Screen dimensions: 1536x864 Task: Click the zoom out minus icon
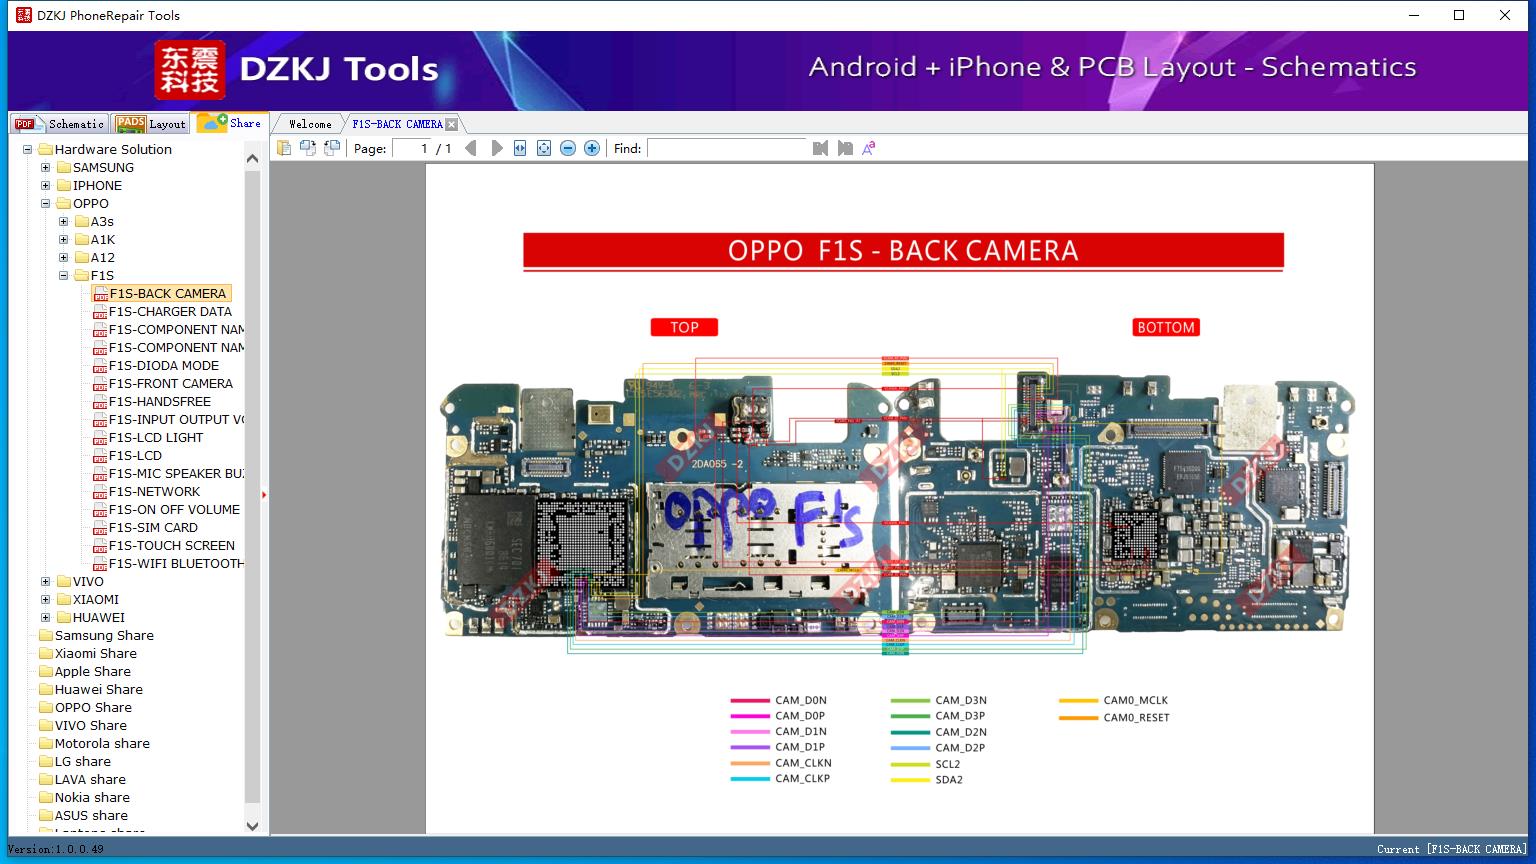pyautogui.click(x=568, y=148)
